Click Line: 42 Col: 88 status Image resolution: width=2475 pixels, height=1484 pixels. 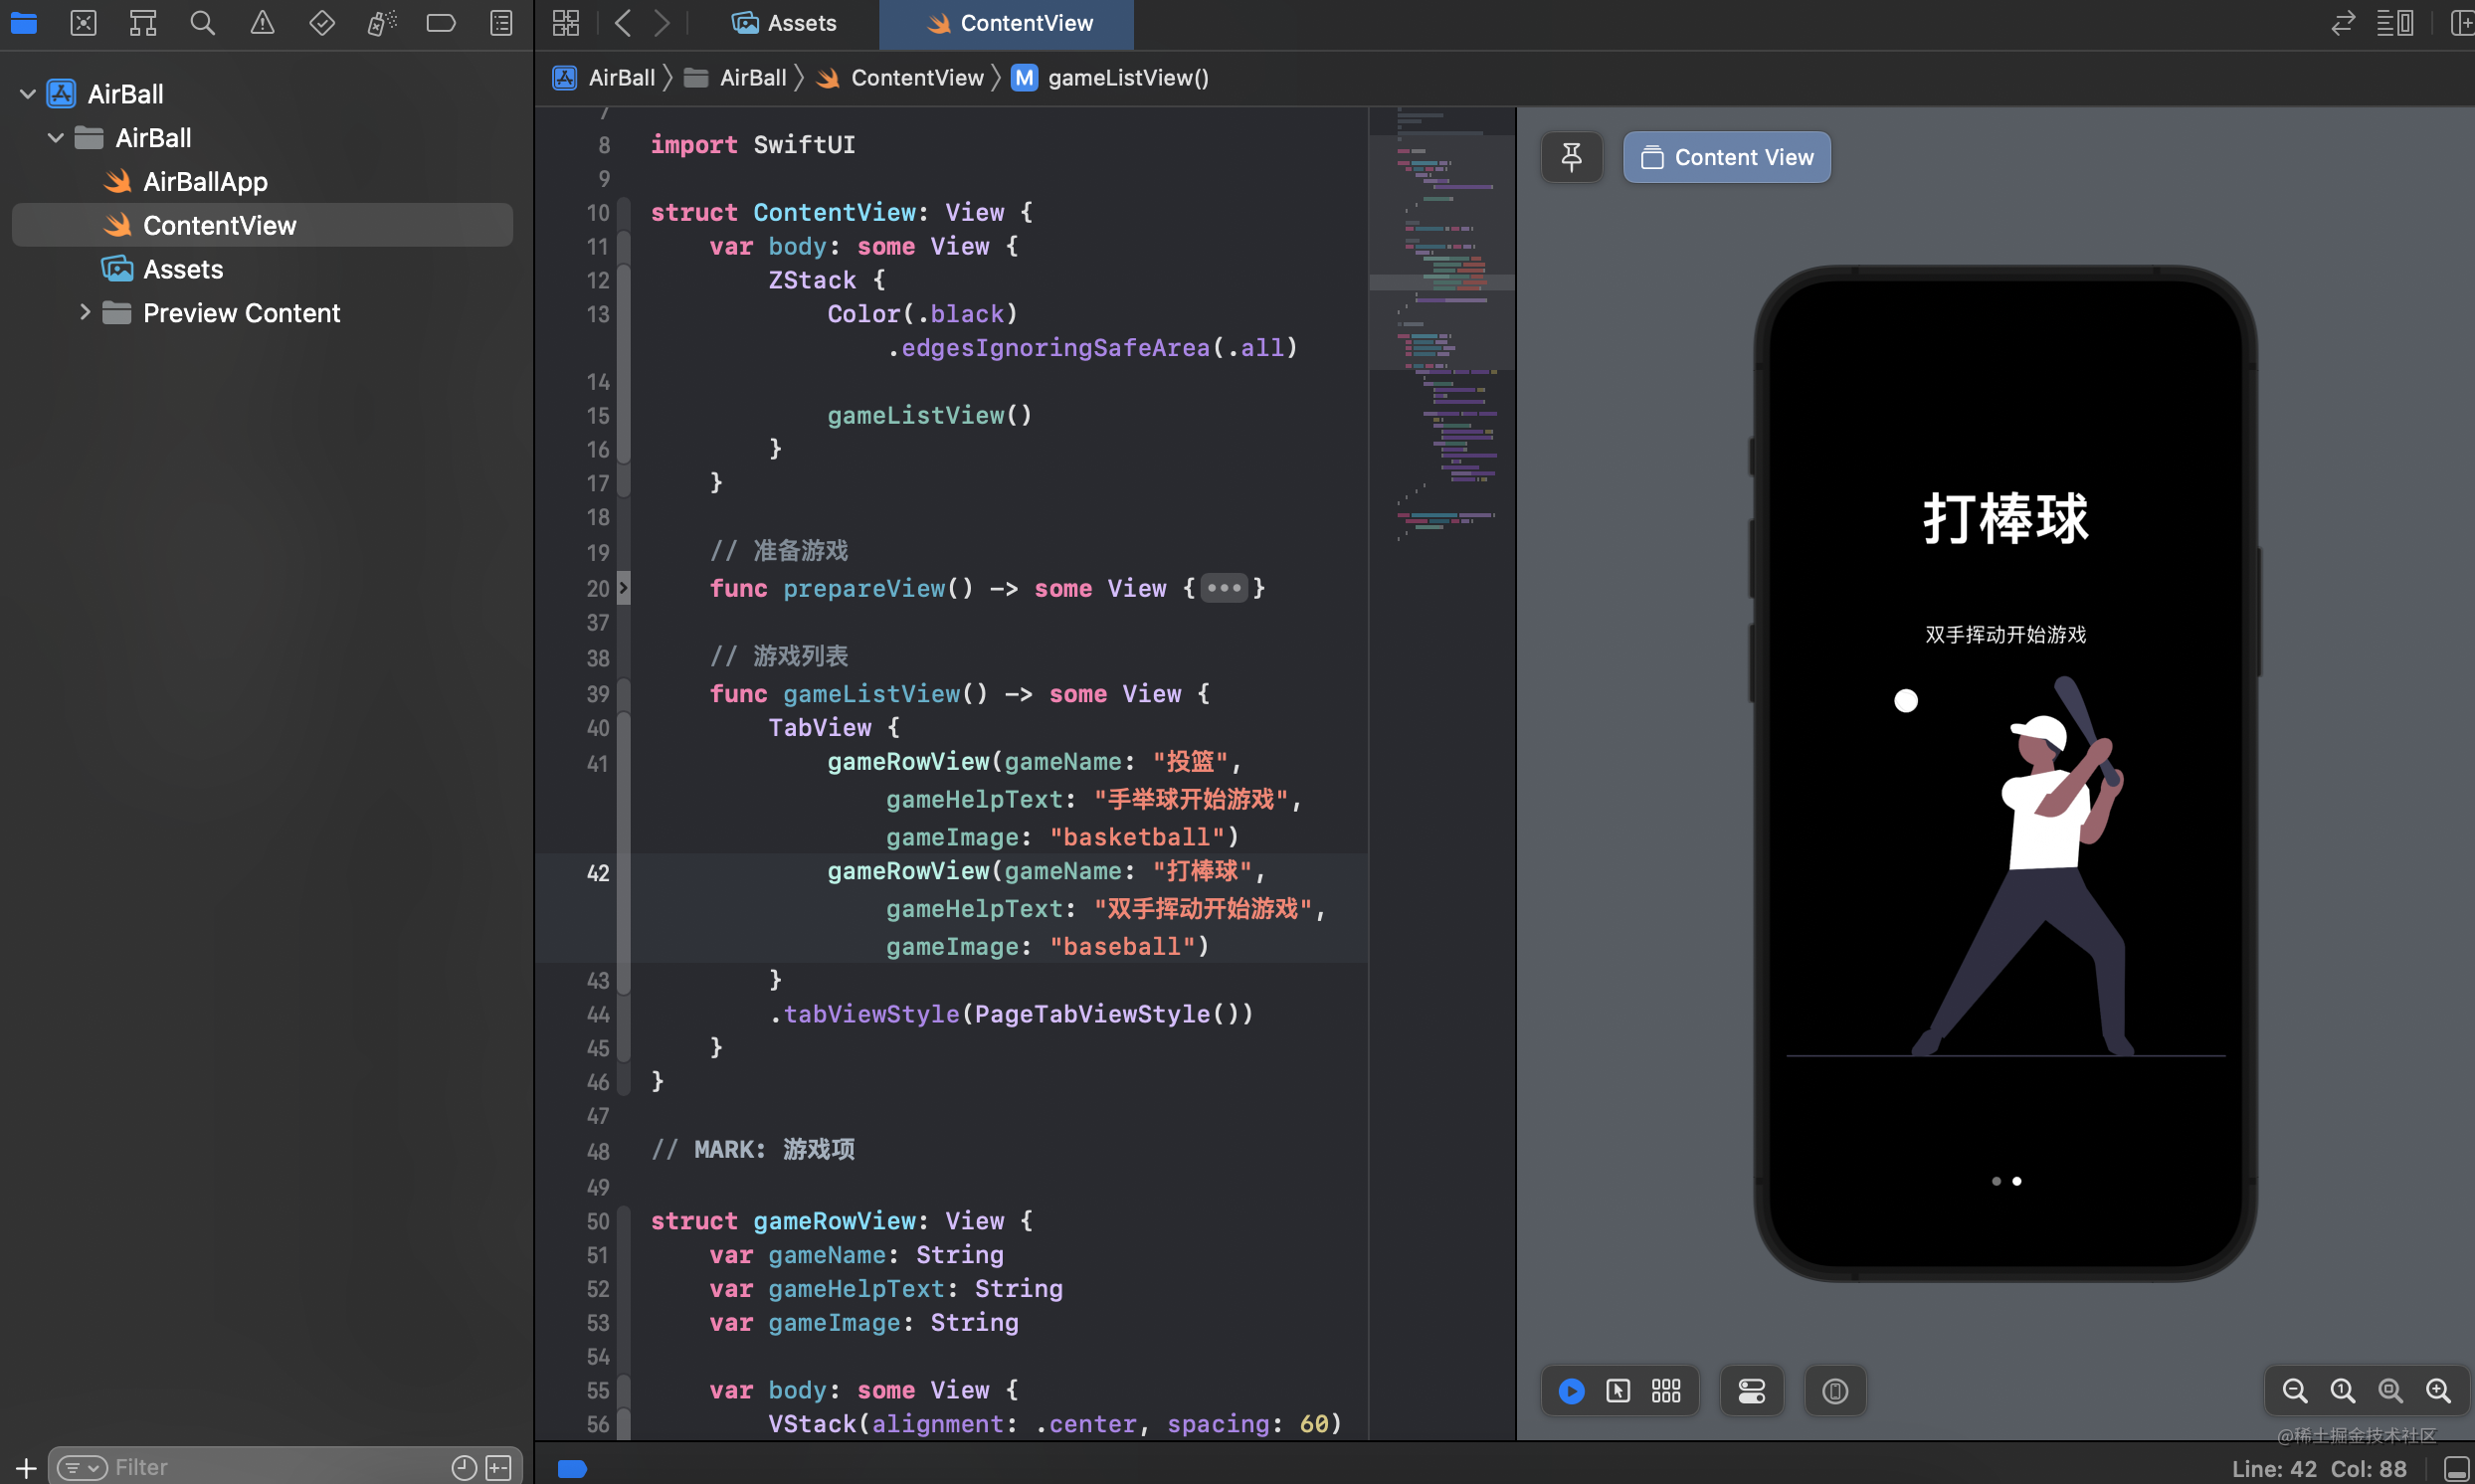pyautogui.click(x=2319, y=1469)
